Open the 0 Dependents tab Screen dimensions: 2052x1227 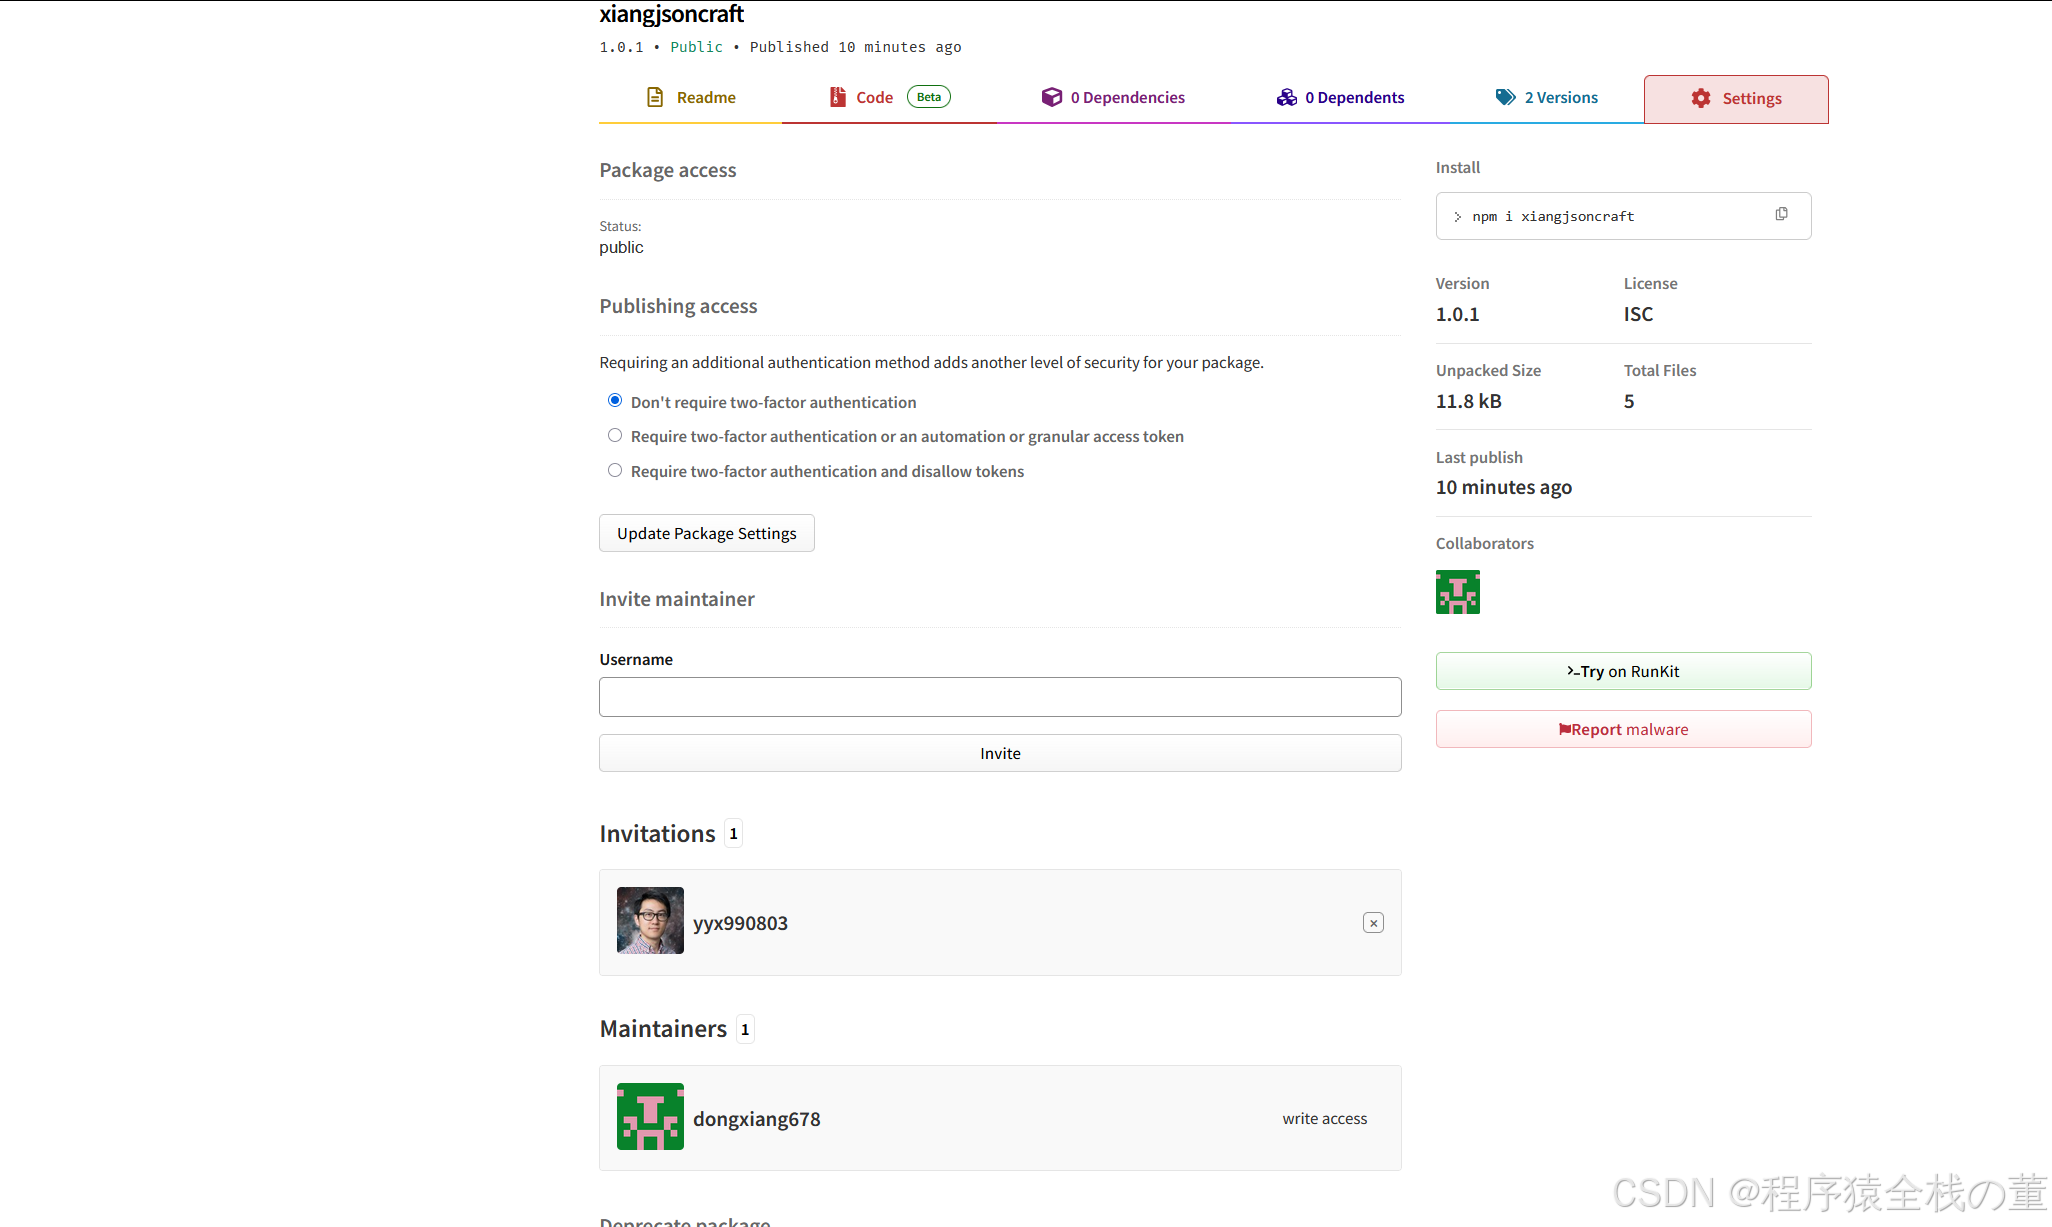pos(1340,98)
